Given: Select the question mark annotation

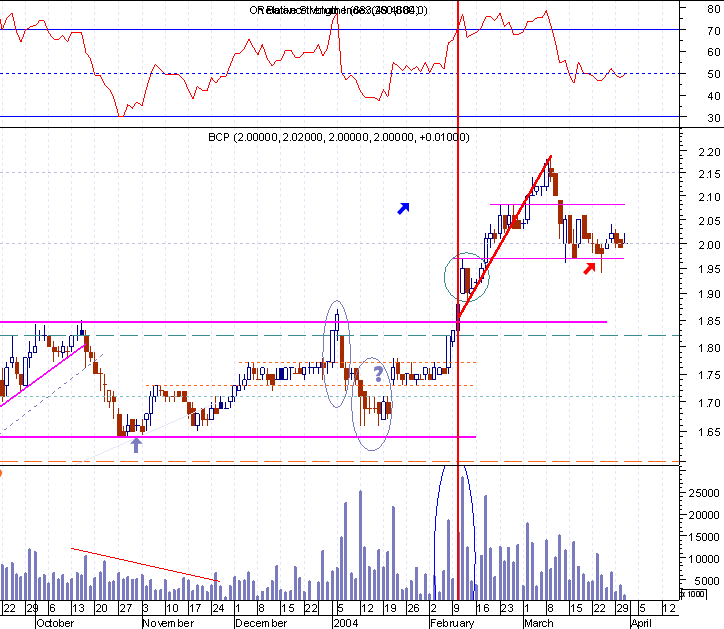Looking at the screenshot, I should [378, 374].
